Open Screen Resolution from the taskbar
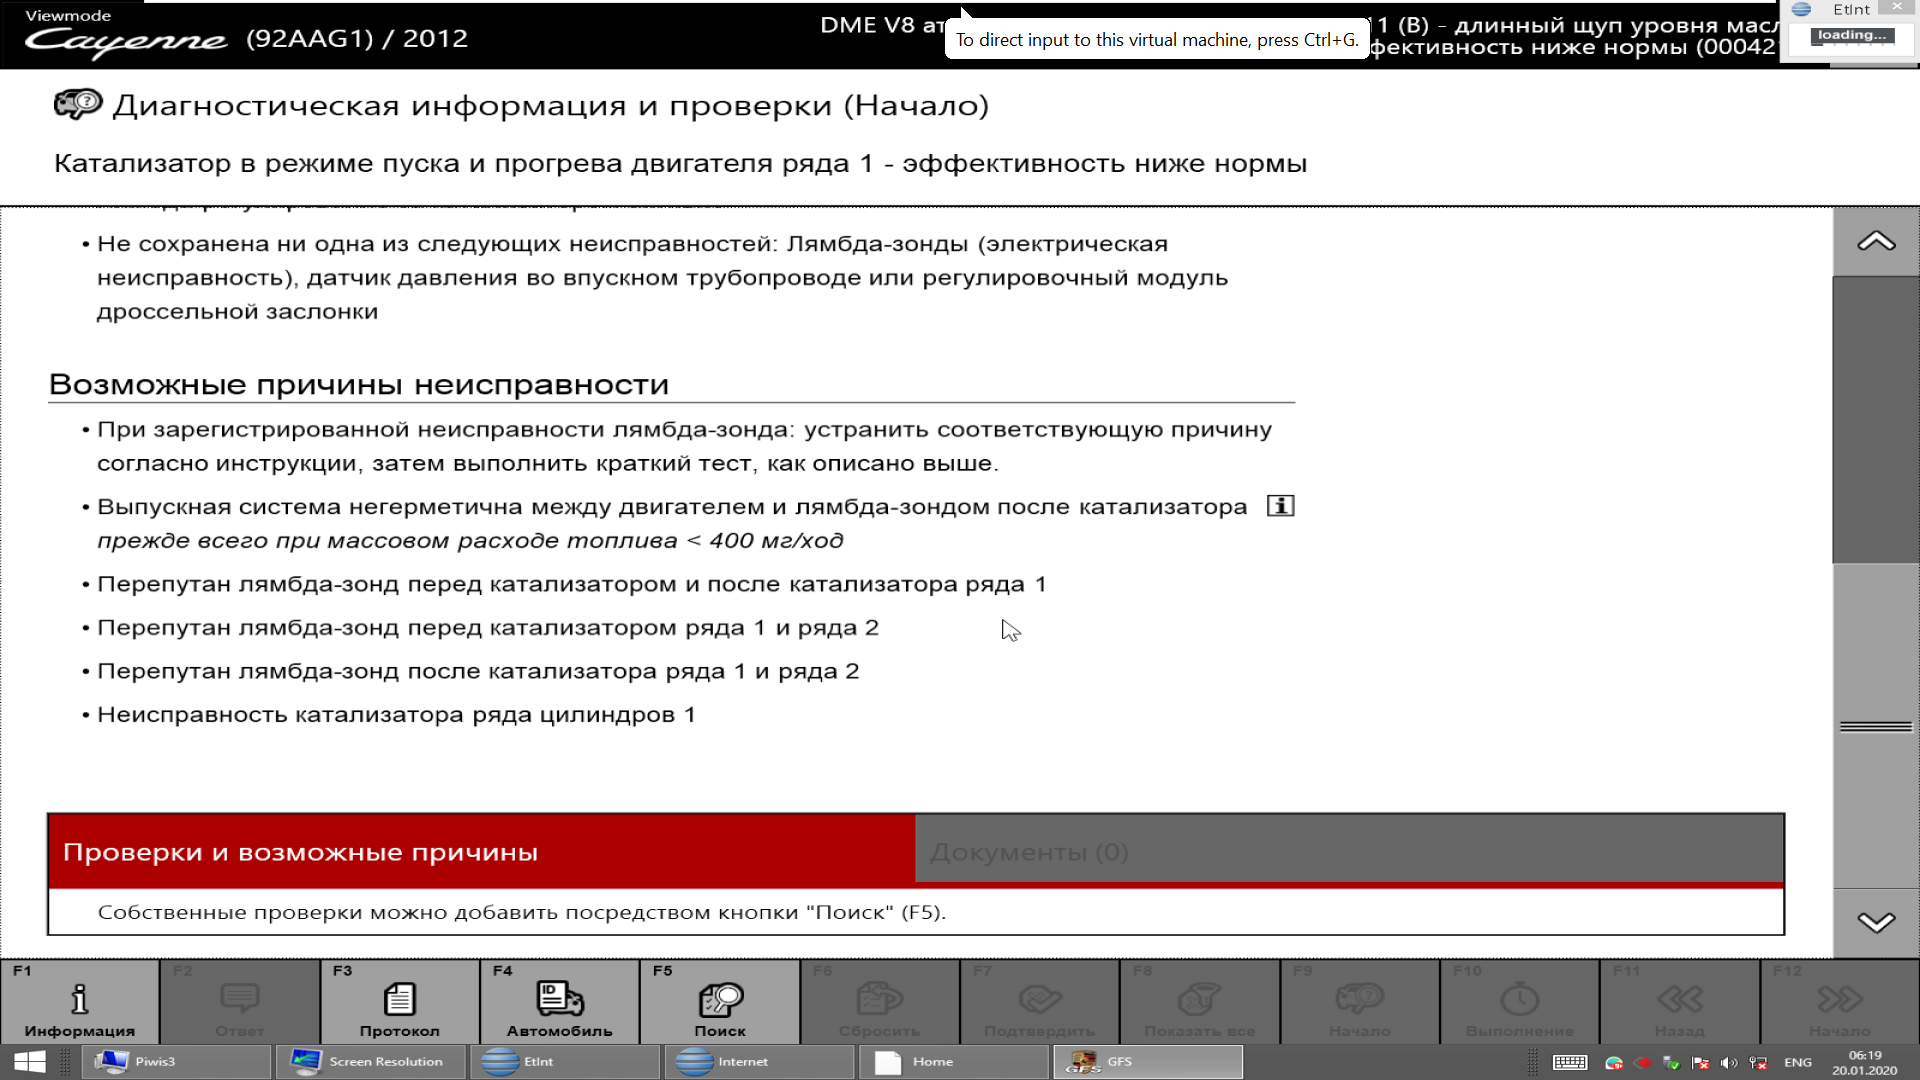Viewport: 1920px width, 1080px height. [370, 1061]
